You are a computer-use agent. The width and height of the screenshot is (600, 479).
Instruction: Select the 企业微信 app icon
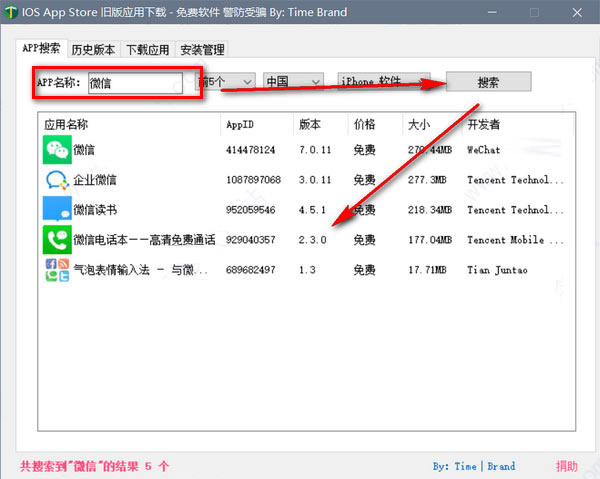(57, 180)
